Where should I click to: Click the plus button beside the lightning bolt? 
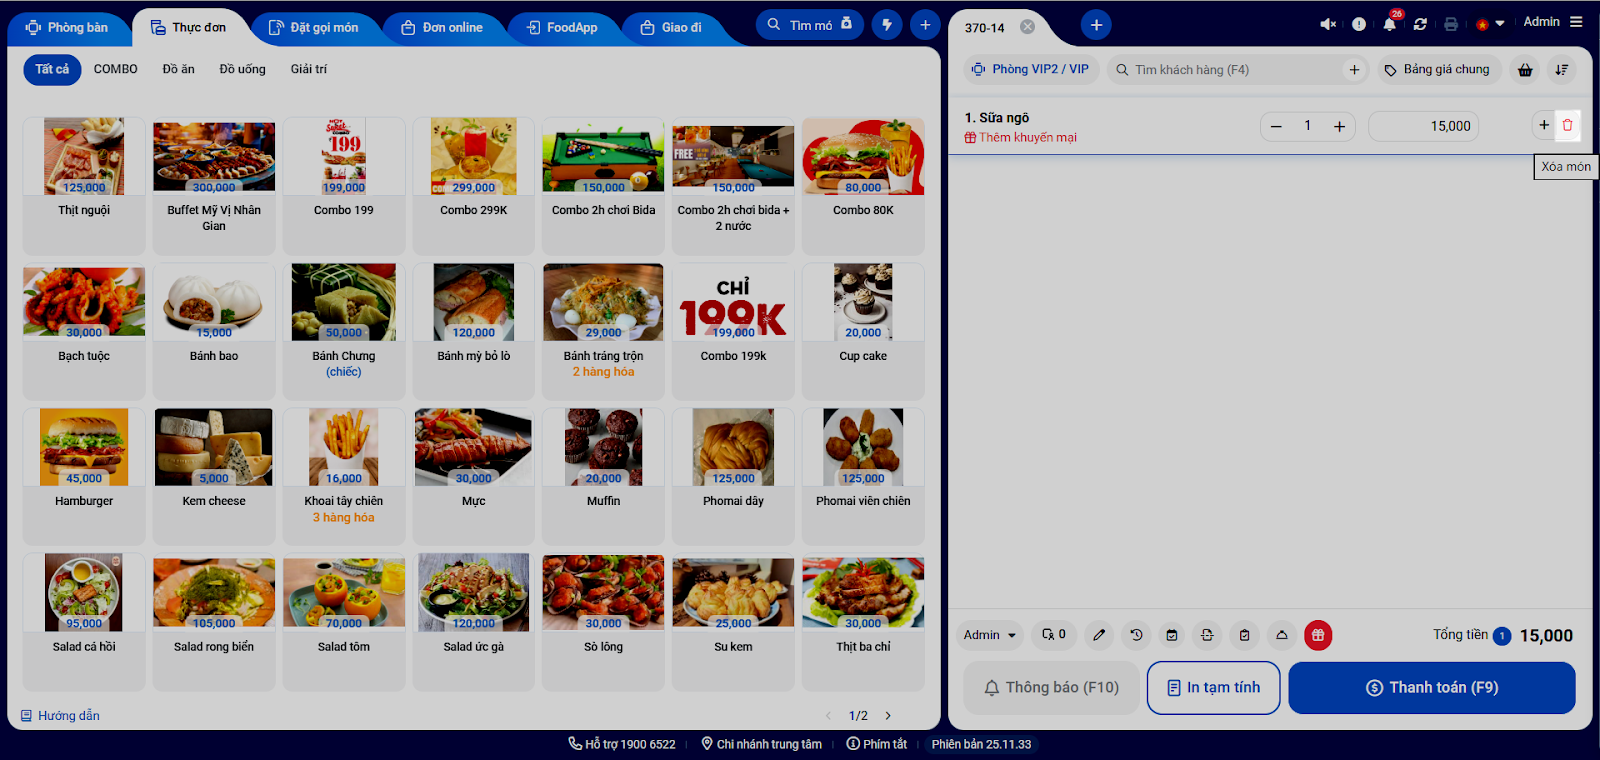[x=925, y=25]
